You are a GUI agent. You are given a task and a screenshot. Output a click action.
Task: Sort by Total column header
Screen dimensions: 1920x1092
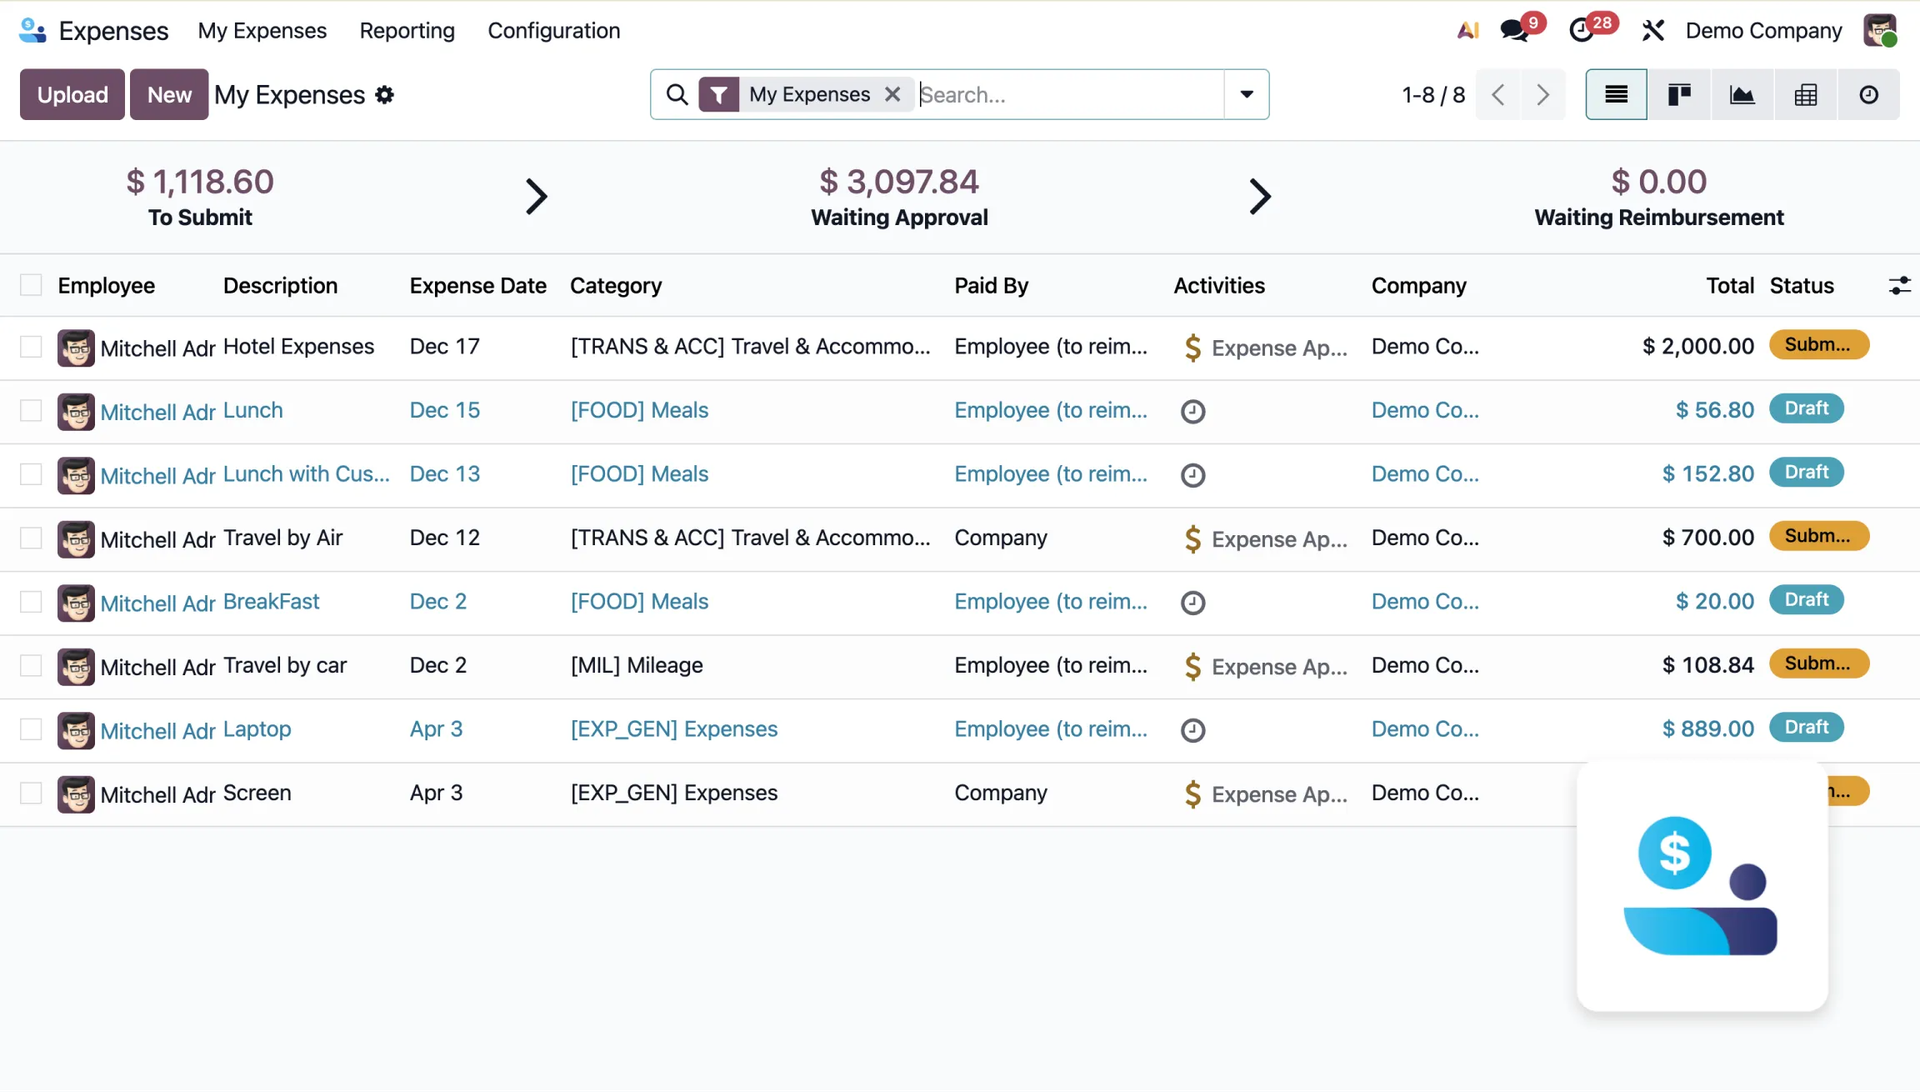tap(1730, 286)
